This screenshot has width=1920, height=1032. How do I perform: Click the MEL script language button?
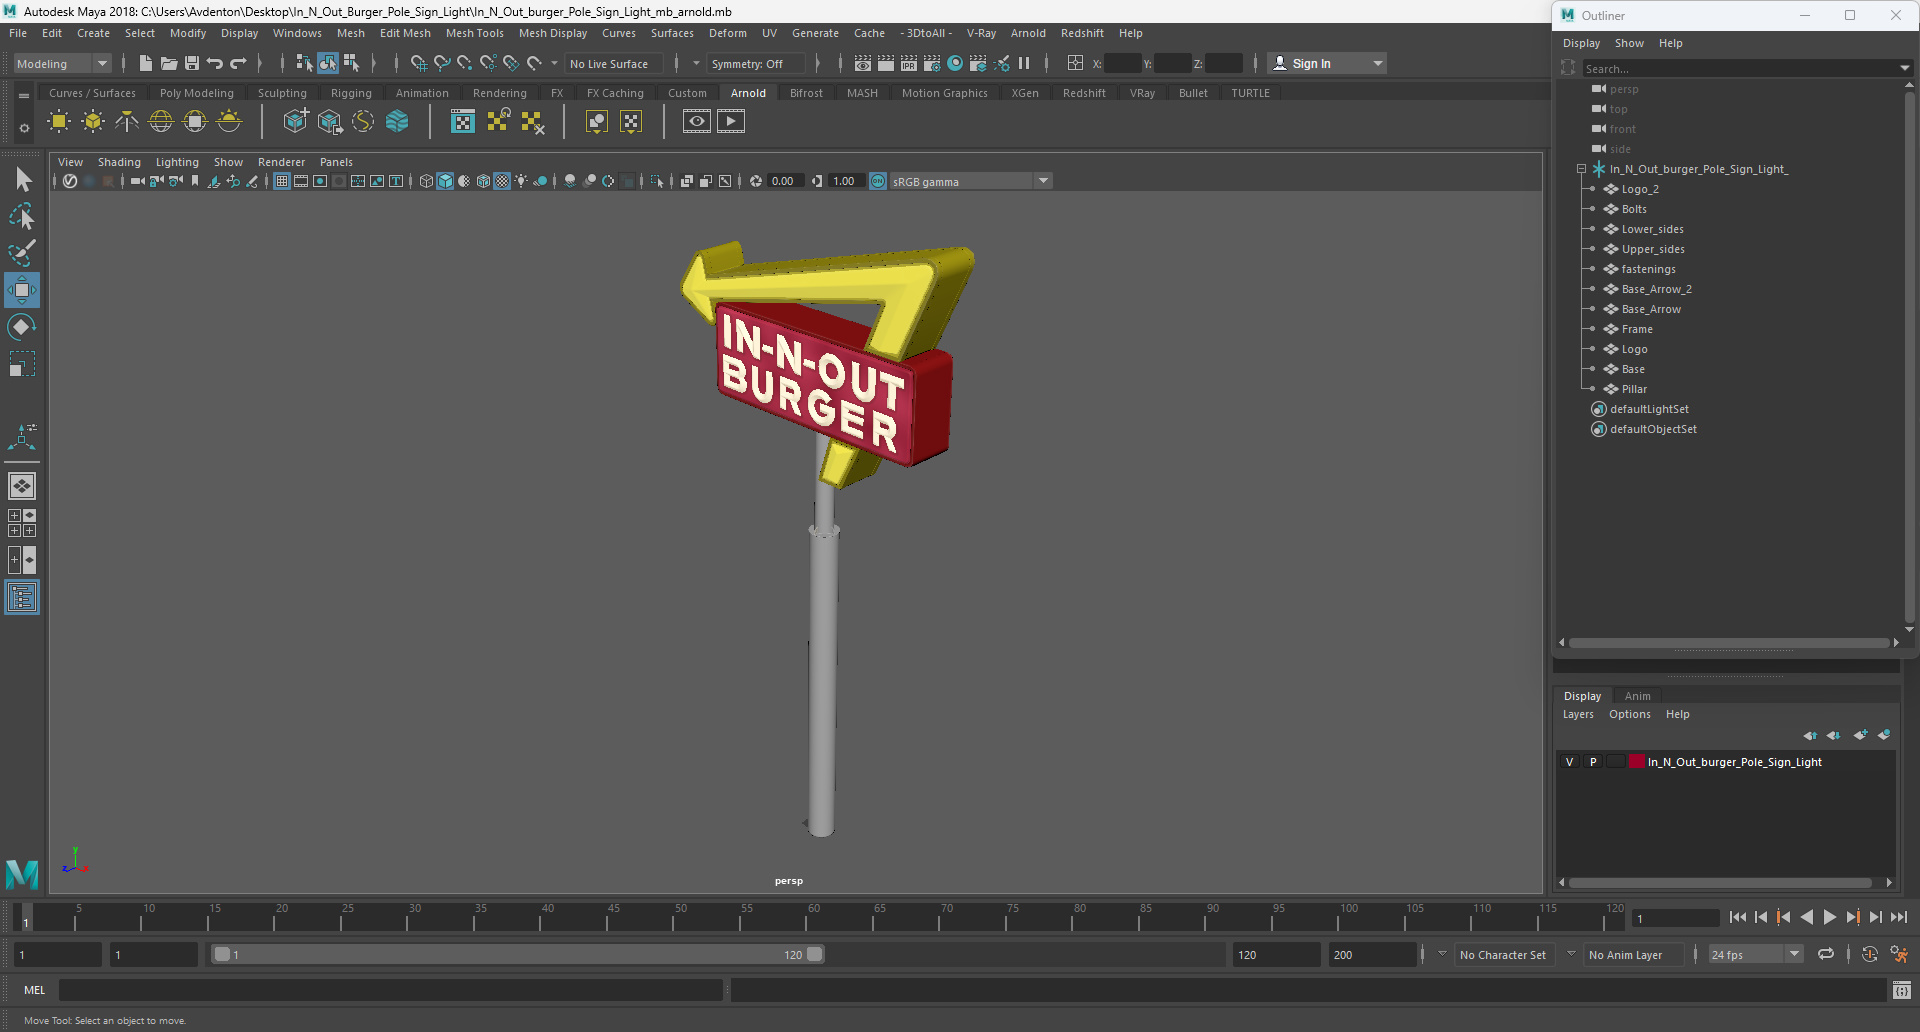[34, 990]
